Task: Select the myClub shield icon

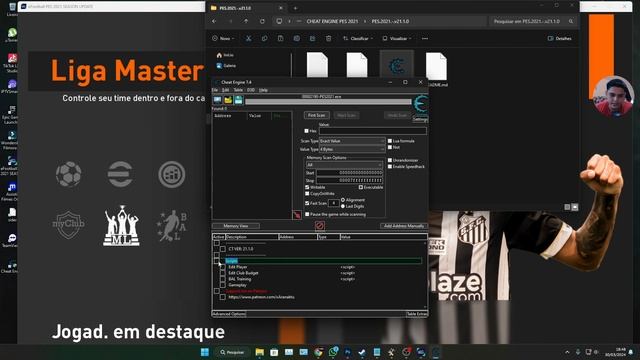Action: click(68, 224)
